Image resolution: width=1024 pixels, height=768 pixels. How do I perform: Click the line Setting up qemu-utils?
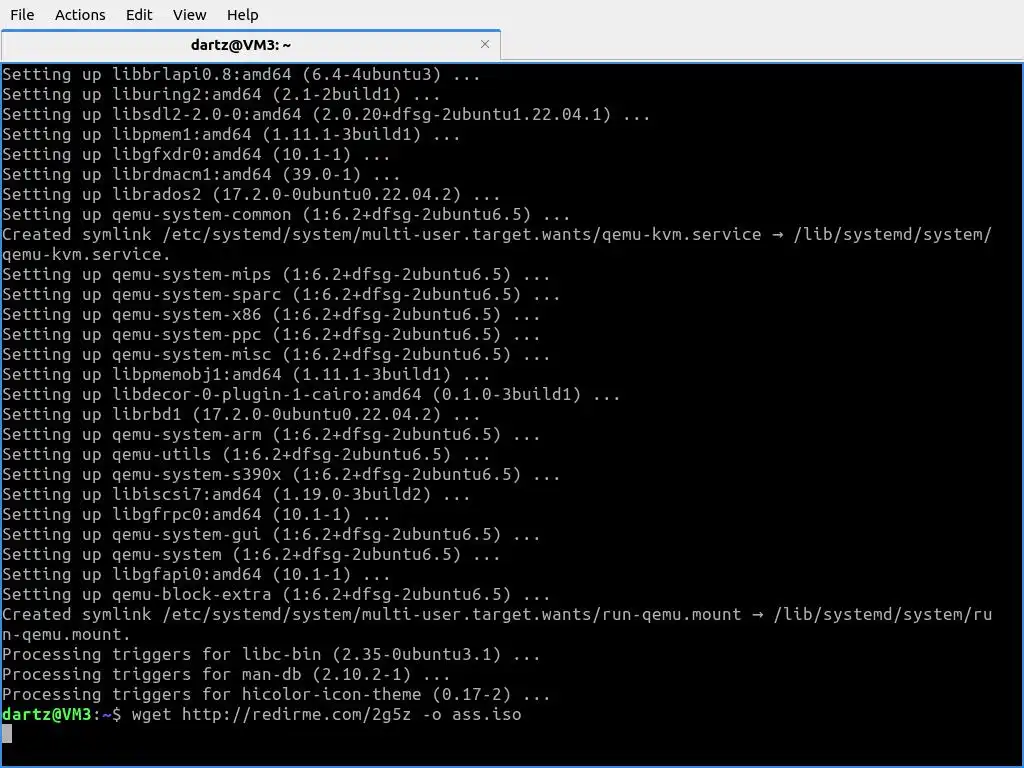click(246, 455)
